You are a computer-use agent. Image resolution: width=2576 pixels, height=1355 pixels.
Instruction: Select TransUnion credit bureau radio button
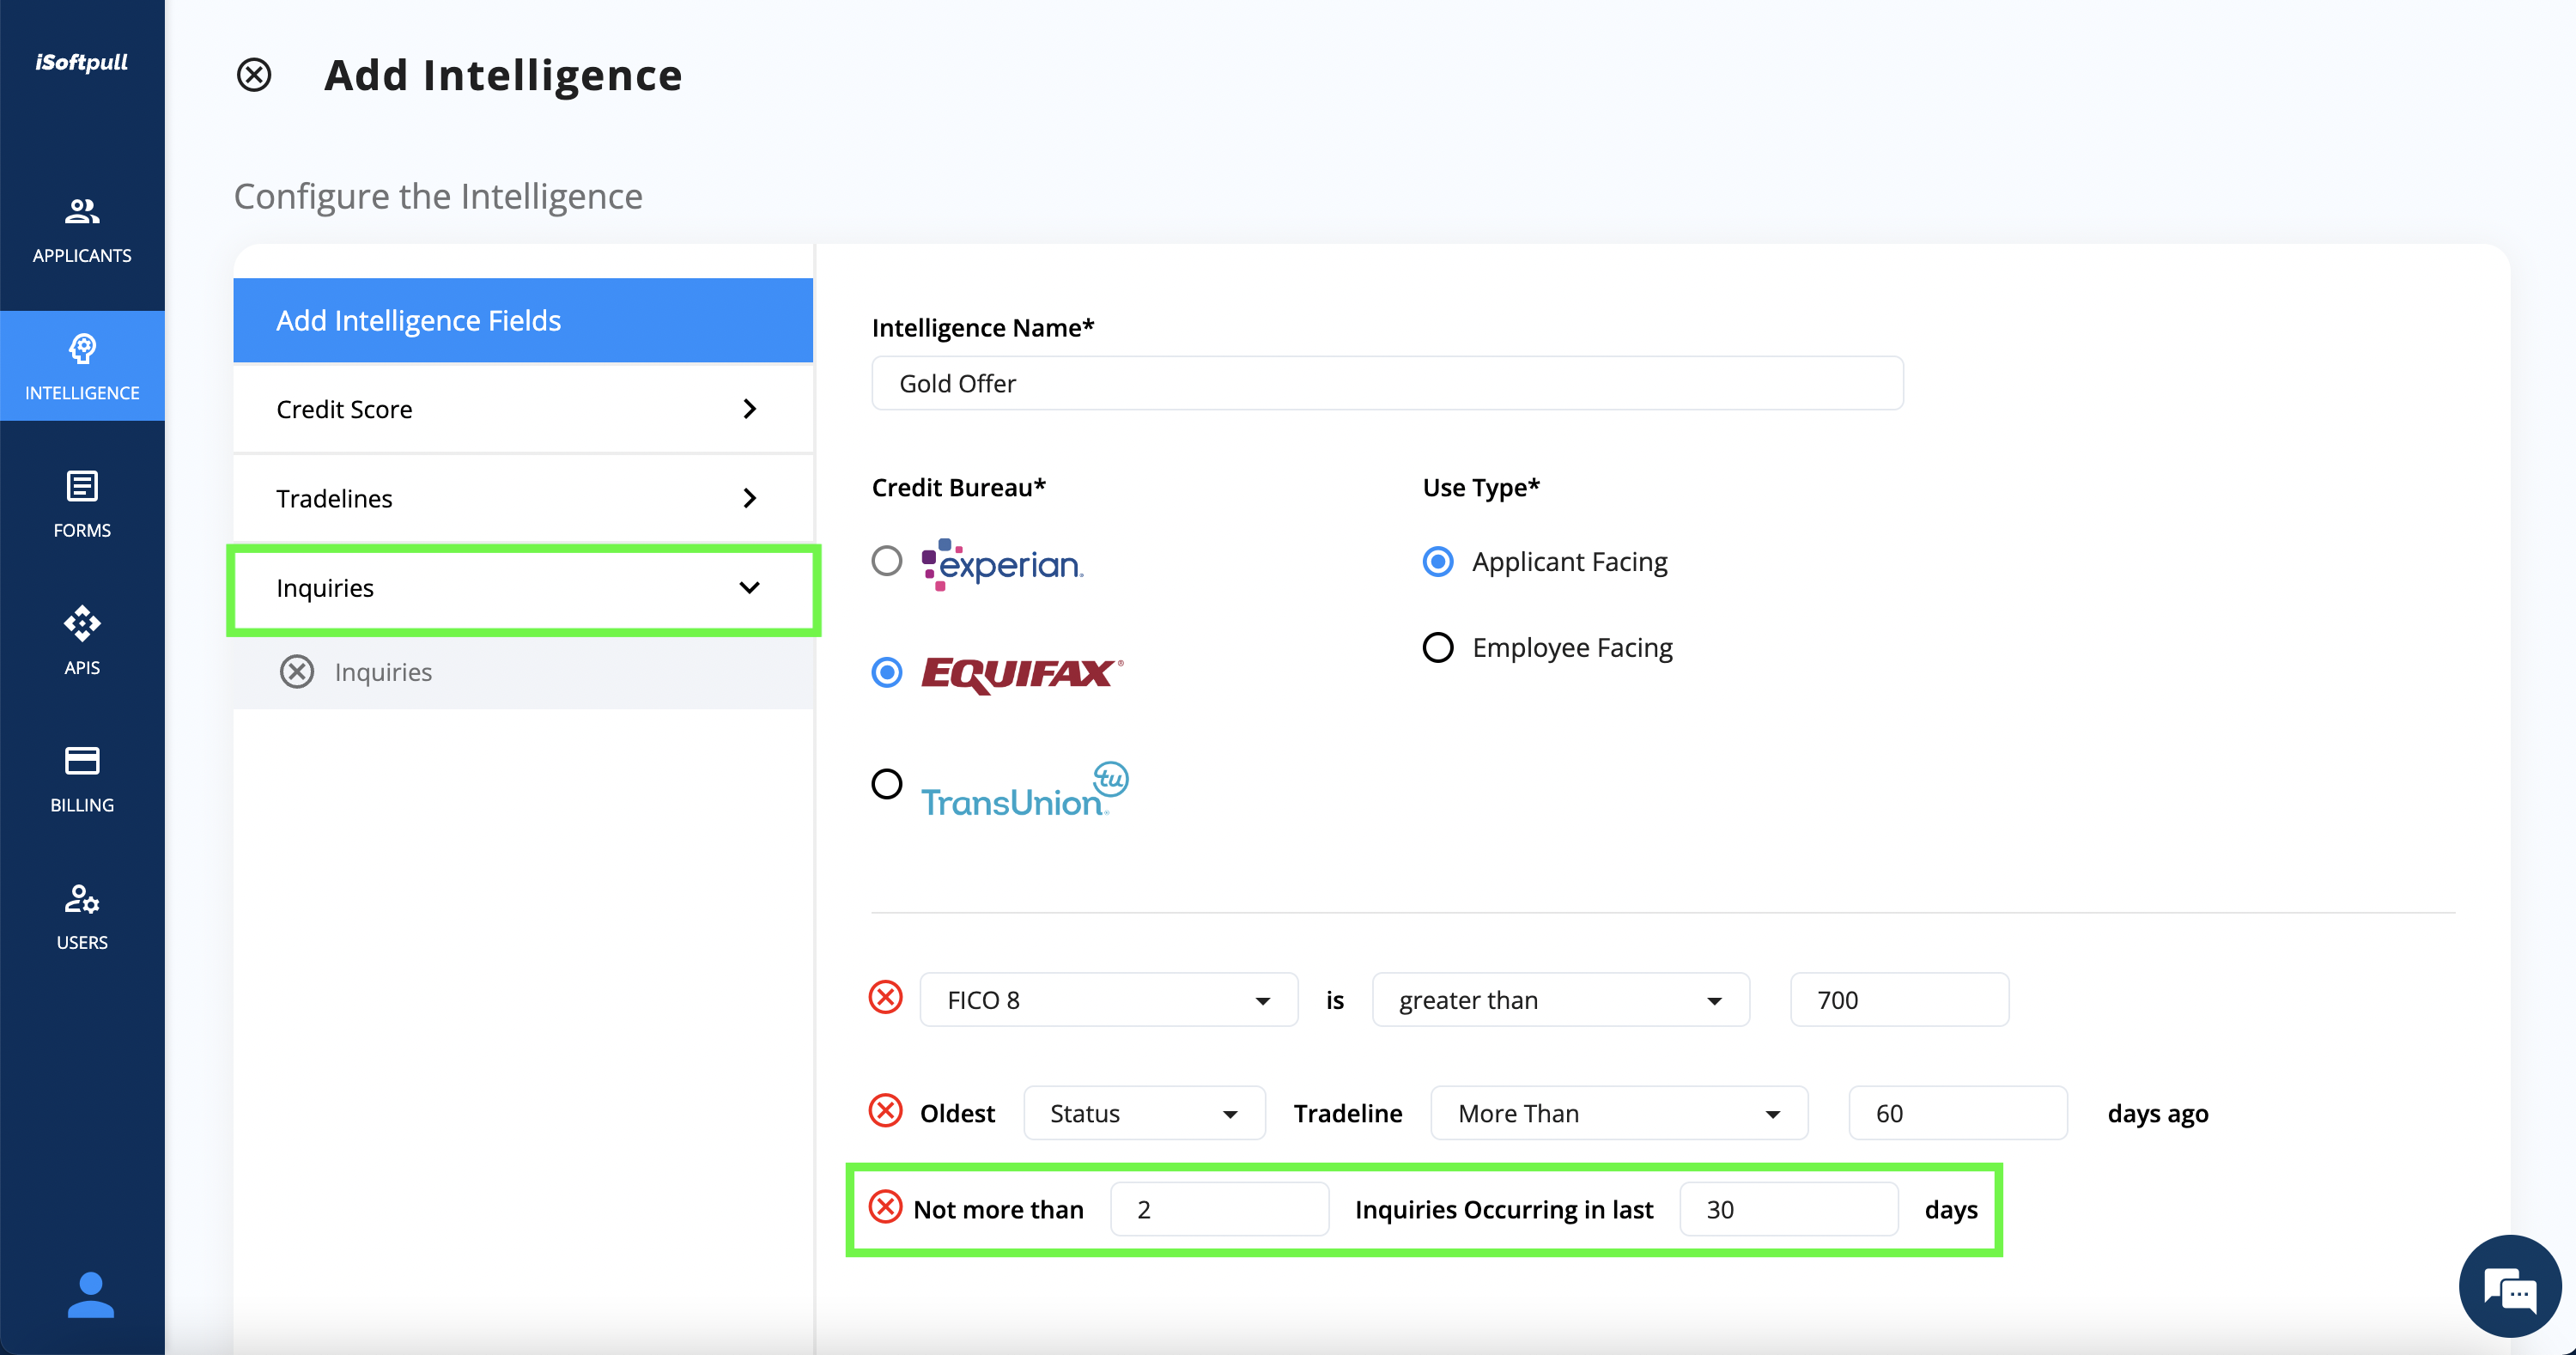coord(887,784)
